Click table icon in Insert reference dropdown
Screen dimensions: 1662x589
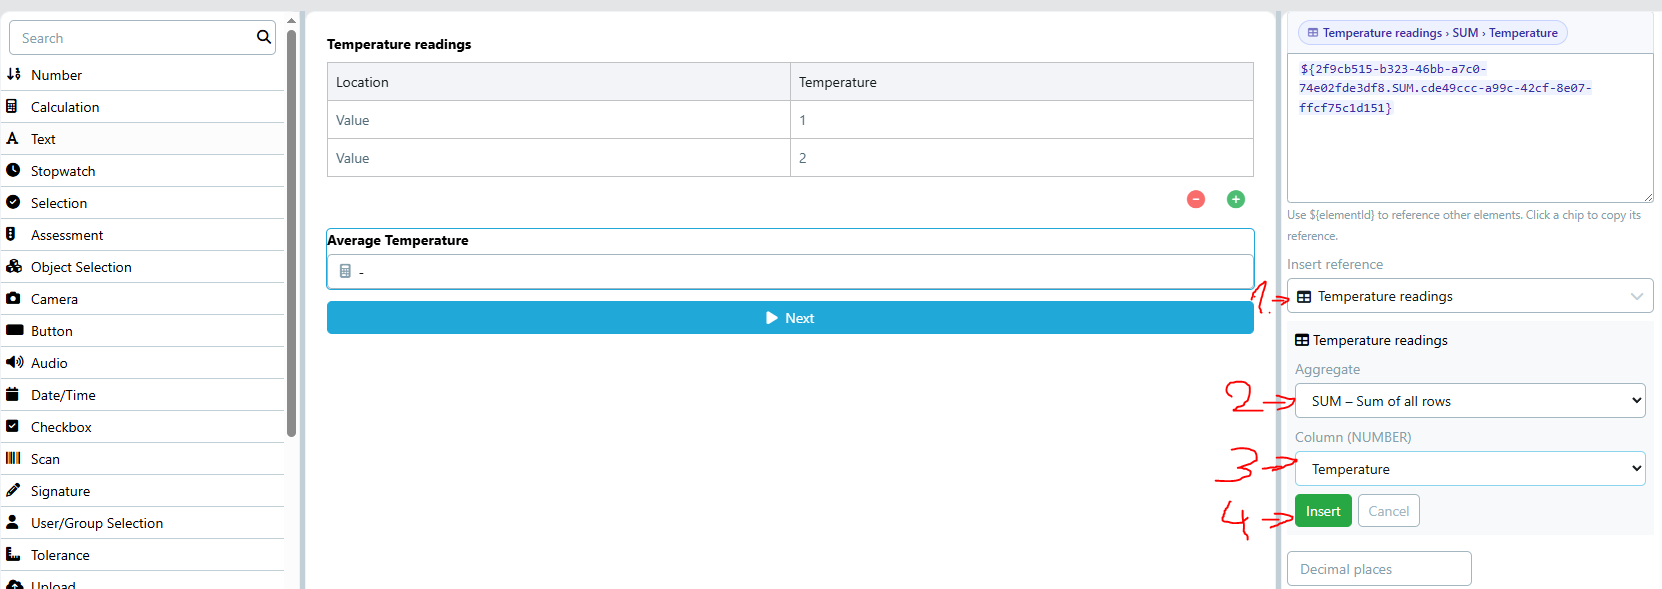click(1304, 297)
